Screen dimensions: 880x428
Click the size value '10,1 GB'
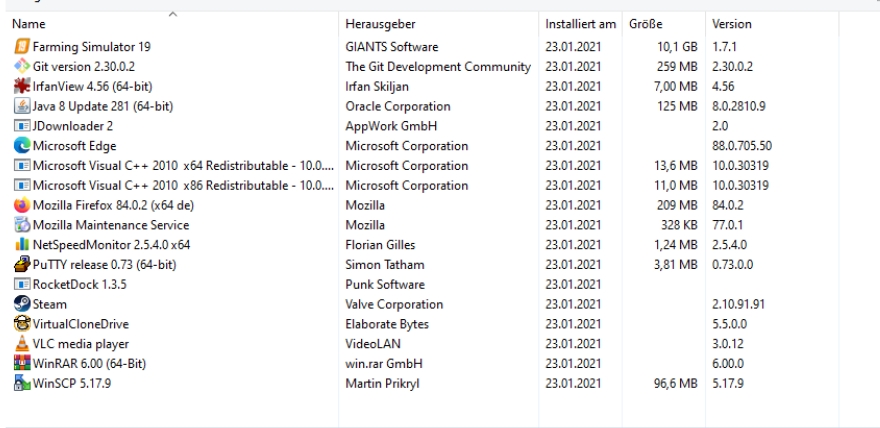tap(677, 47)
